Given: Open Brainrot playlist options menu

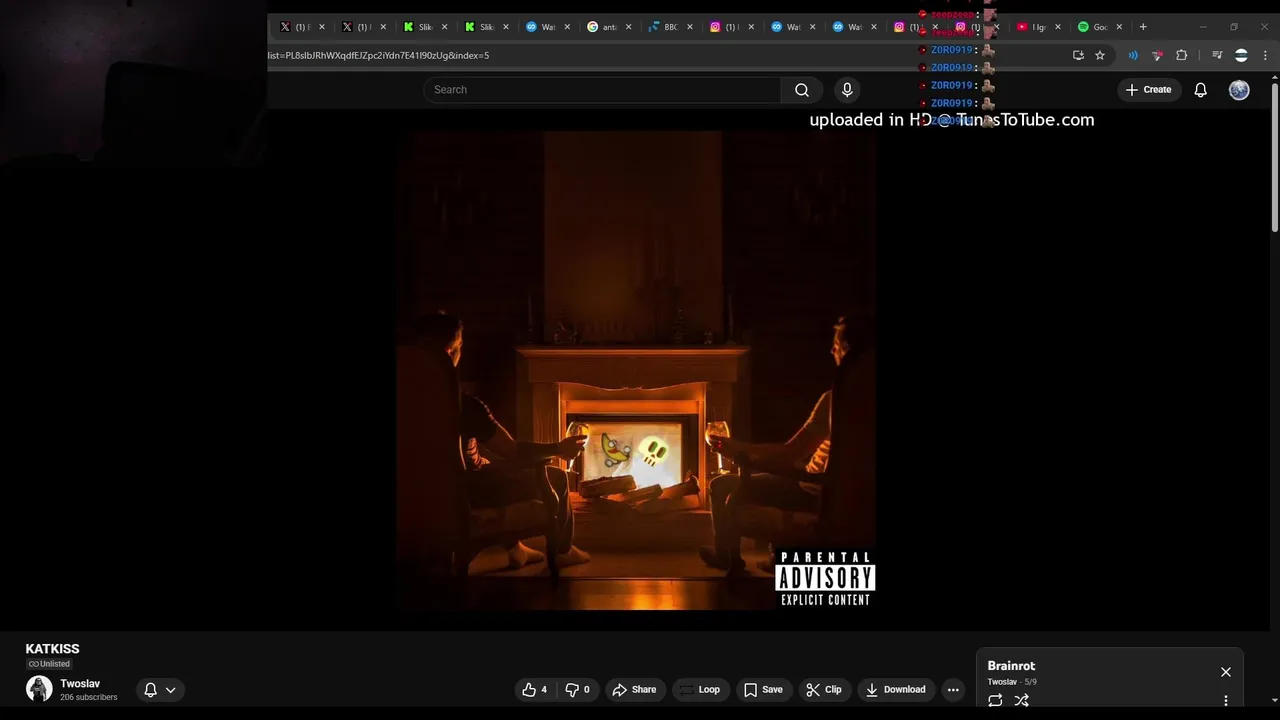Looking at the screenshot, I should click(1226, 700).
